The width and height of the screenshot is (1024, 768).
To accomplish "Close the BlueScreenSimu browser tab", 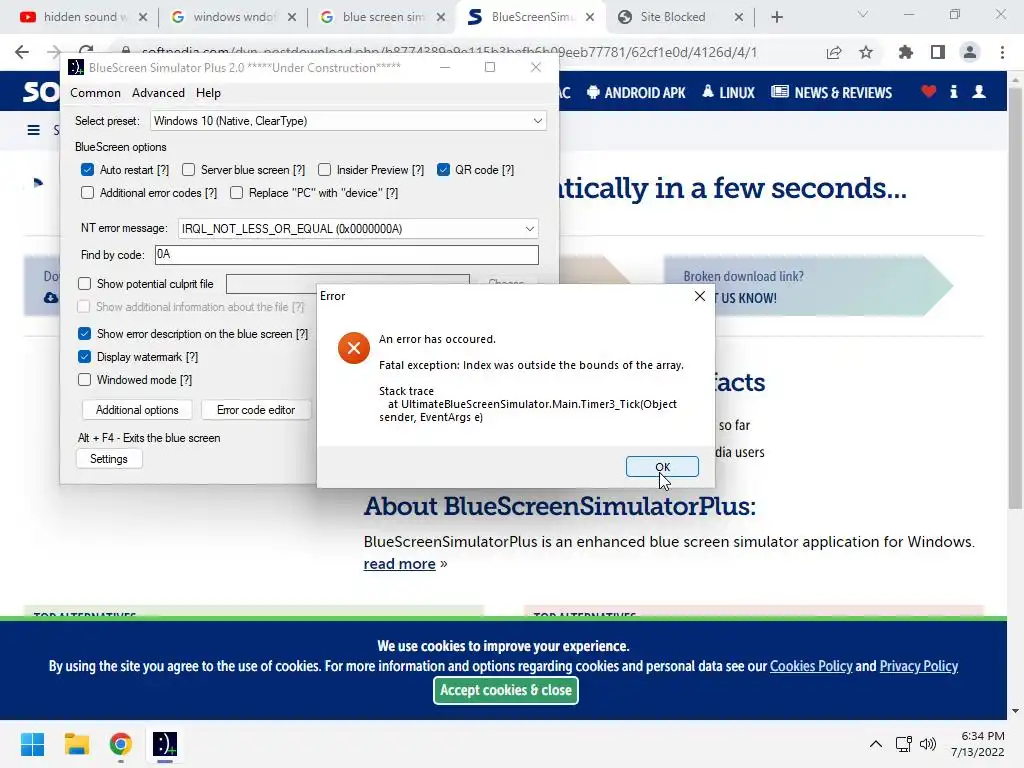I will tap(590, 18).
